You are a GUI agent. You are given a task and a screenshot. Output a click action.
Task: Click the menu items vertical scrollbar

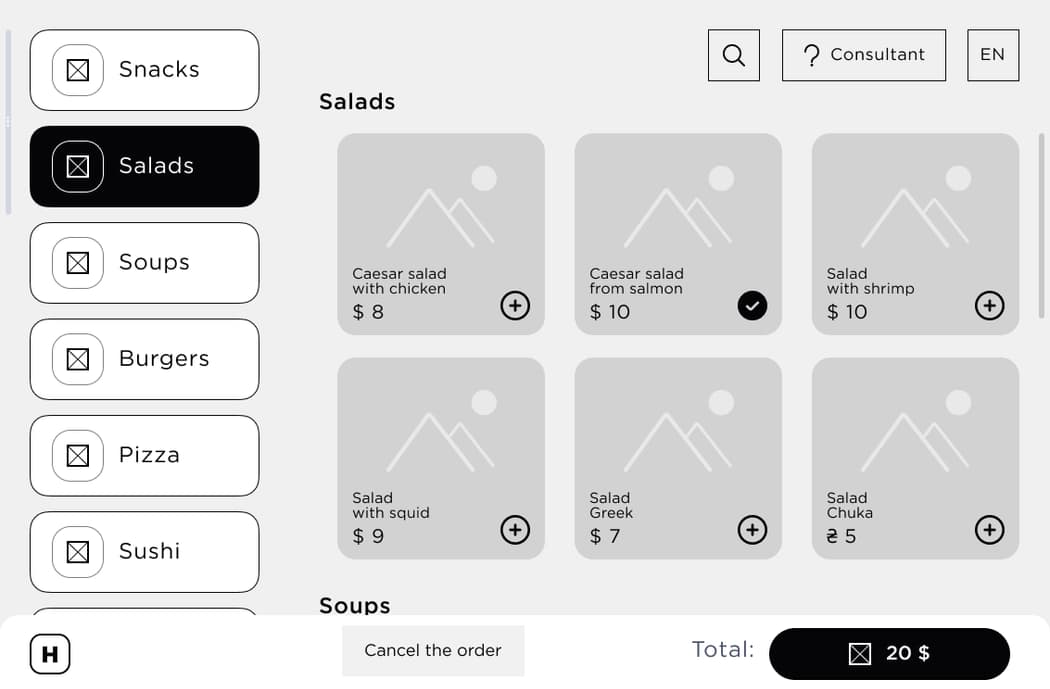1041,225
